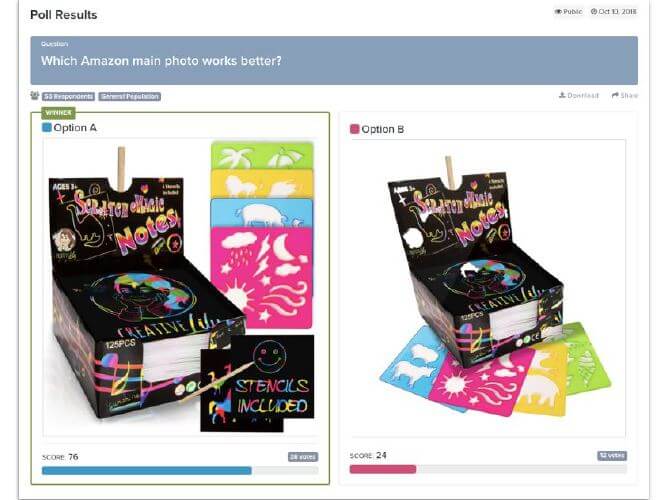Click the blue Option A score bar
This screenshot has height=500, width=669.
click(147, 471)
